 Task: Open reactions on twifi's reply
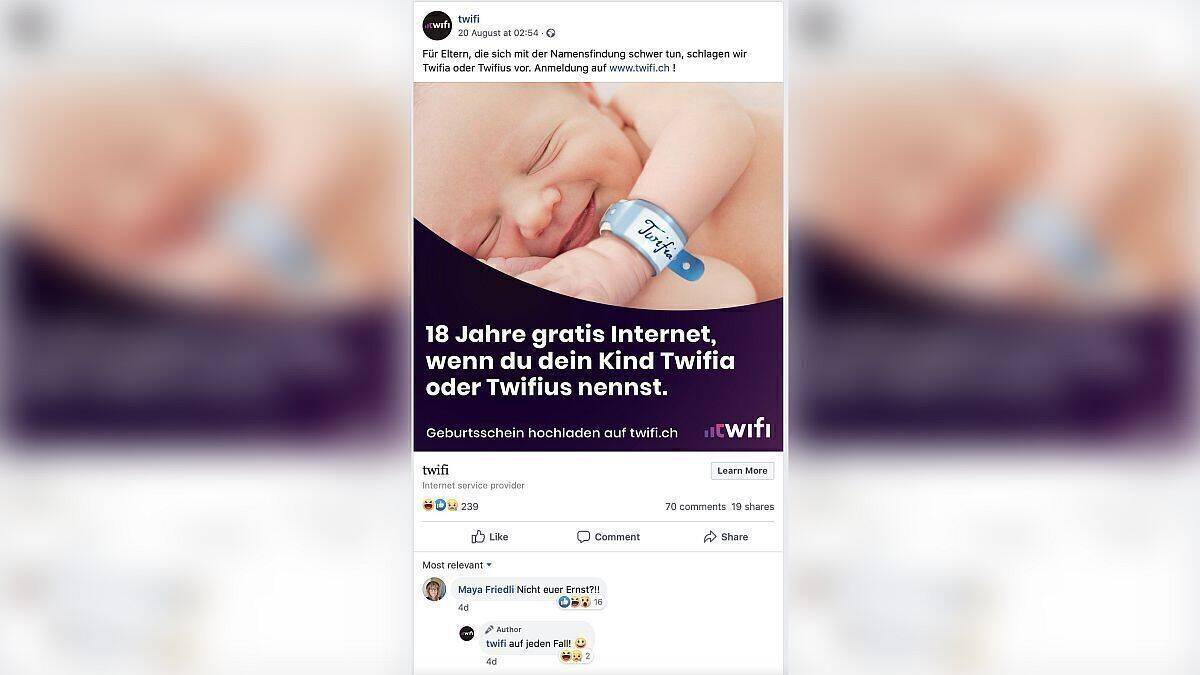(575, 657)
